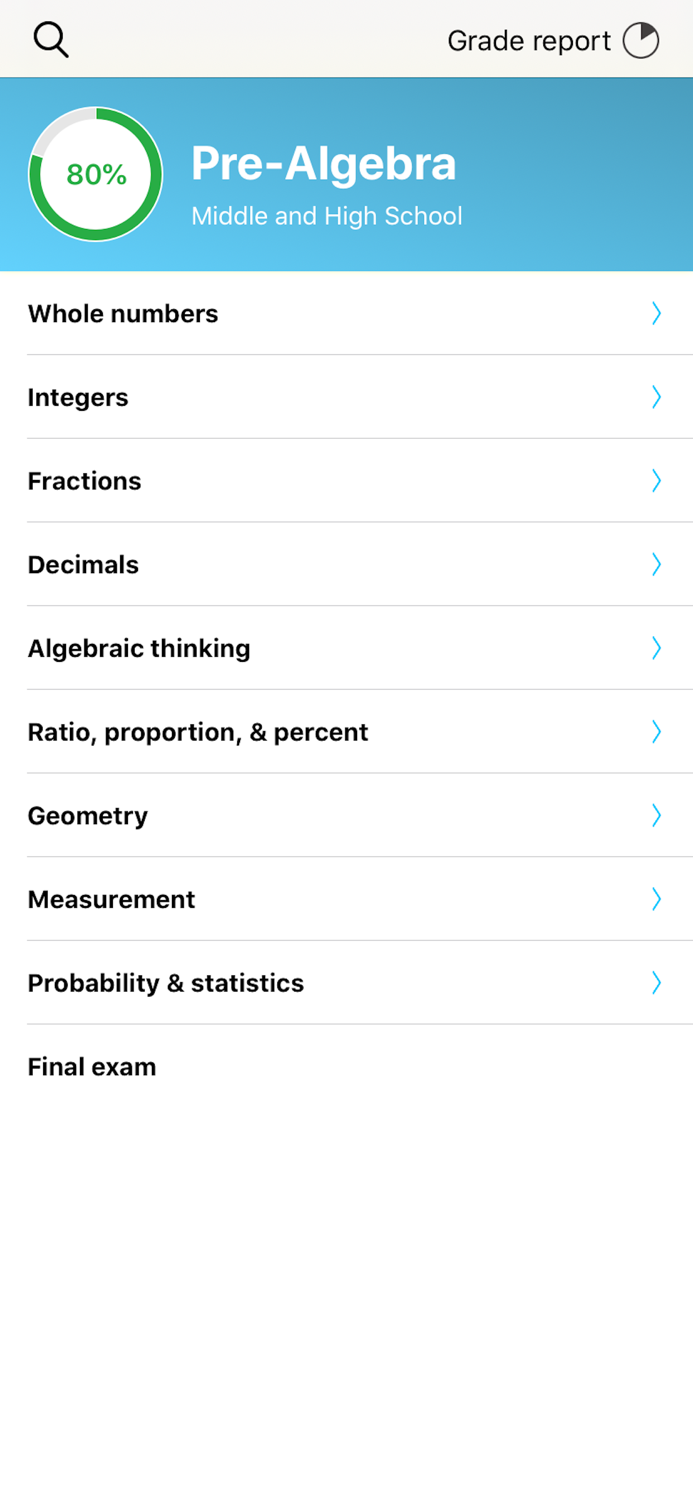Click the Pre-Algebra course title

324,162
